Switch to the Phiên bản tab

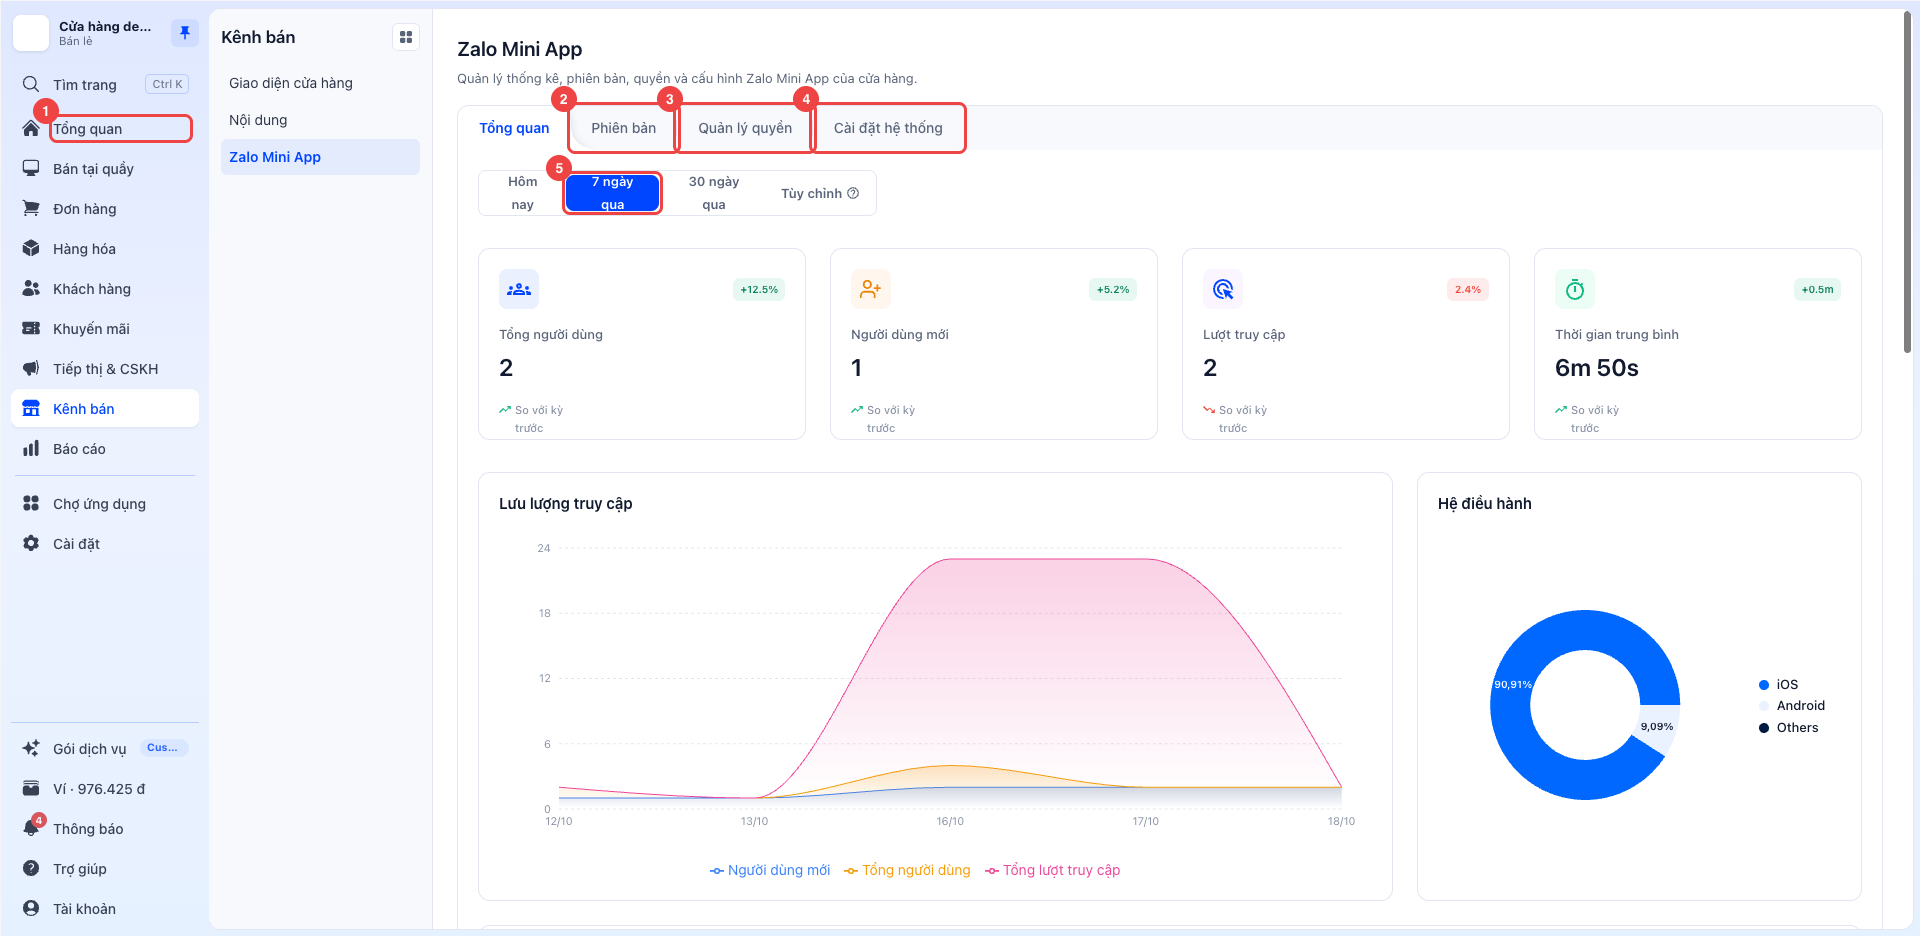624,128
